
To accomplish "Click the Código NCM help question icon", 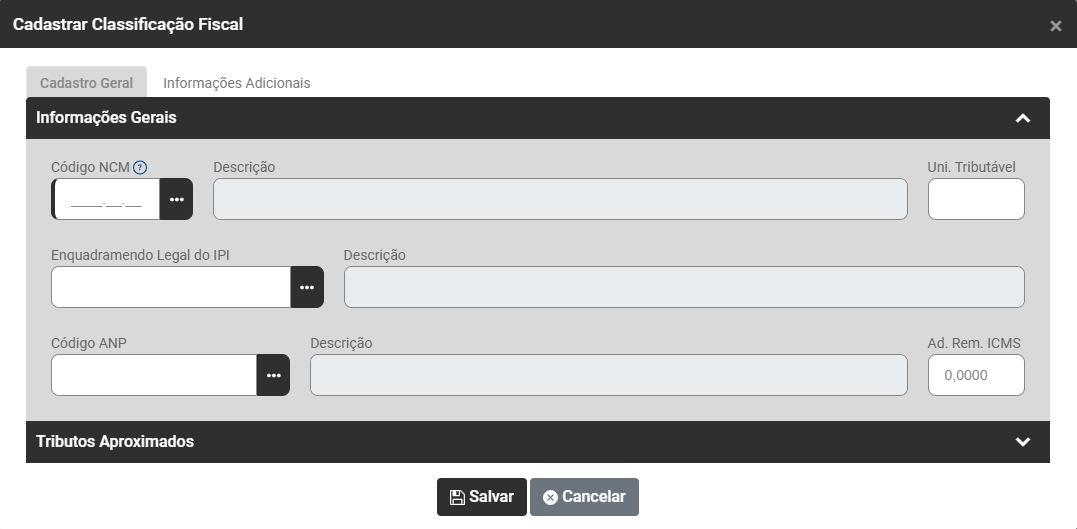I will pyautogui.click(x=140, y=167).
